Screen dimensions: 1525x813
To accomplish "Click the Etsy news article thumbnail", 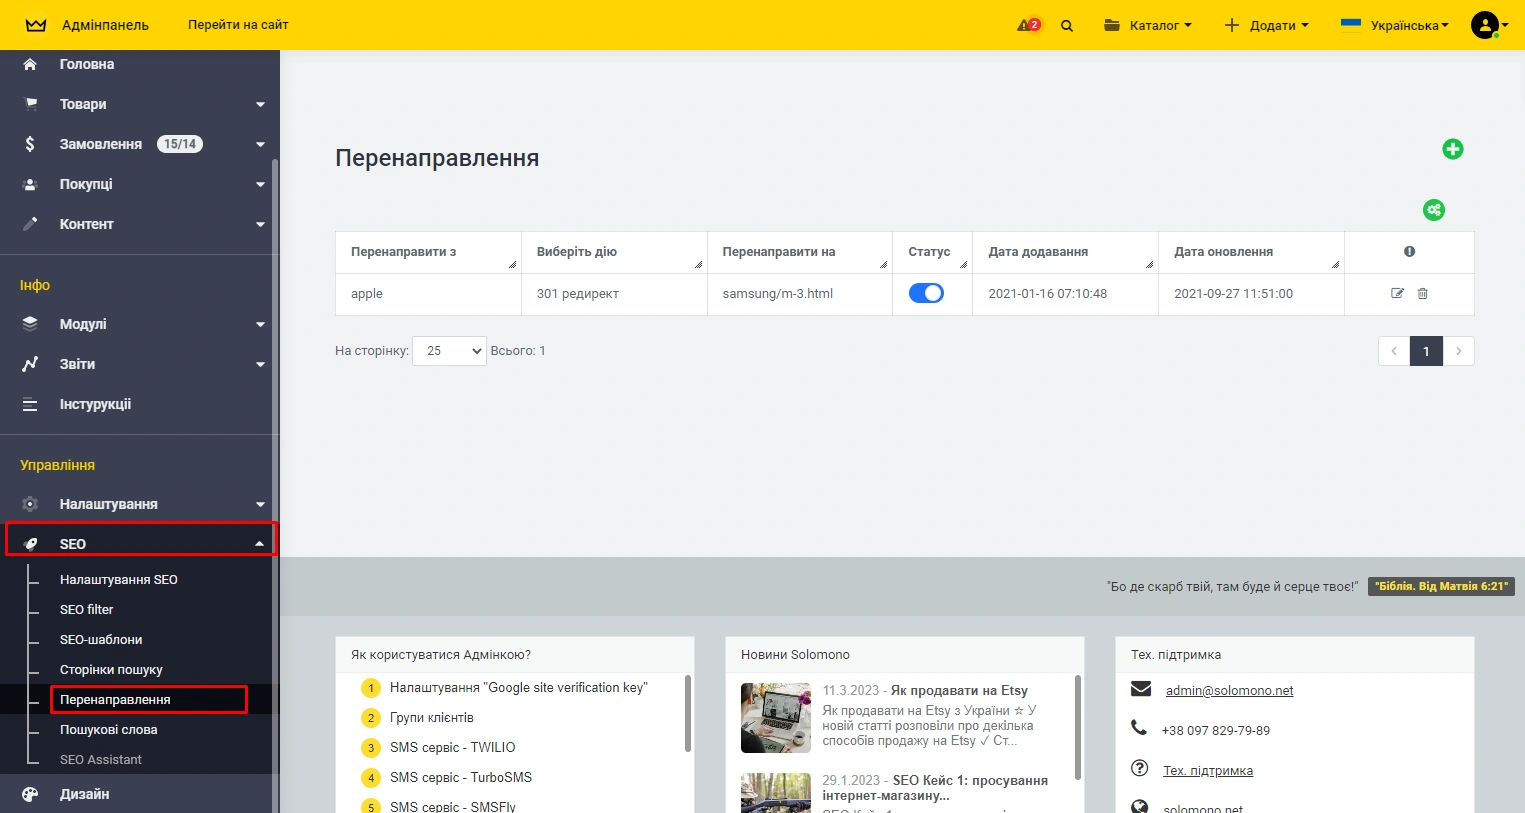I will point(776,717).
